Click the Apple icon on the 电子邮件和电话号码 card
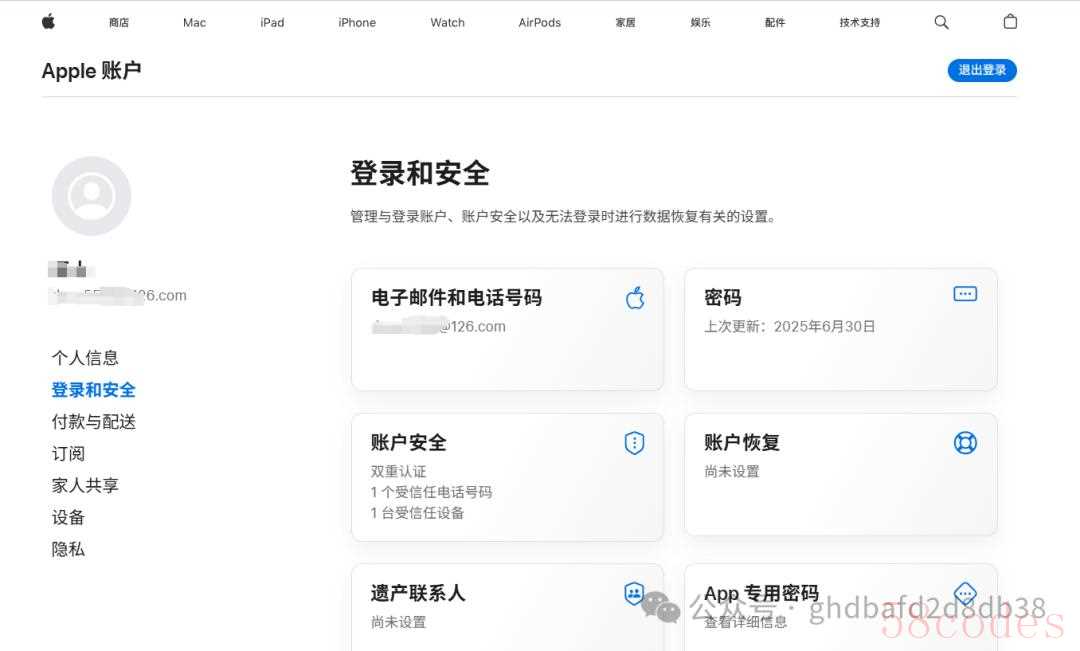1080x651 pixels. (635, 298)
